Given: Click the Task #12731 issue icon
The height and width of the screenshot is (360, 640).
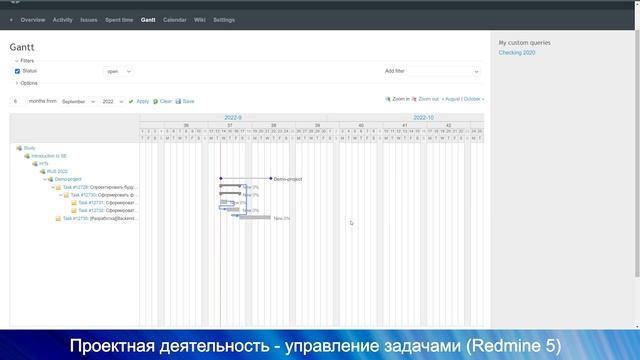Looking at the screenshot, I should [74, 203].
